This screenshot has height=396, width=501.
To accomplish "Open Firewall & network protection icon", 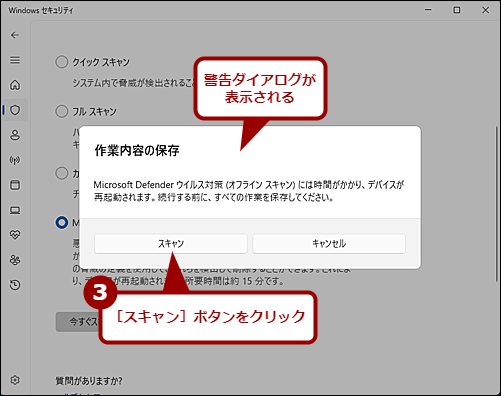I will pyautogui.click(x=15, y=160).
